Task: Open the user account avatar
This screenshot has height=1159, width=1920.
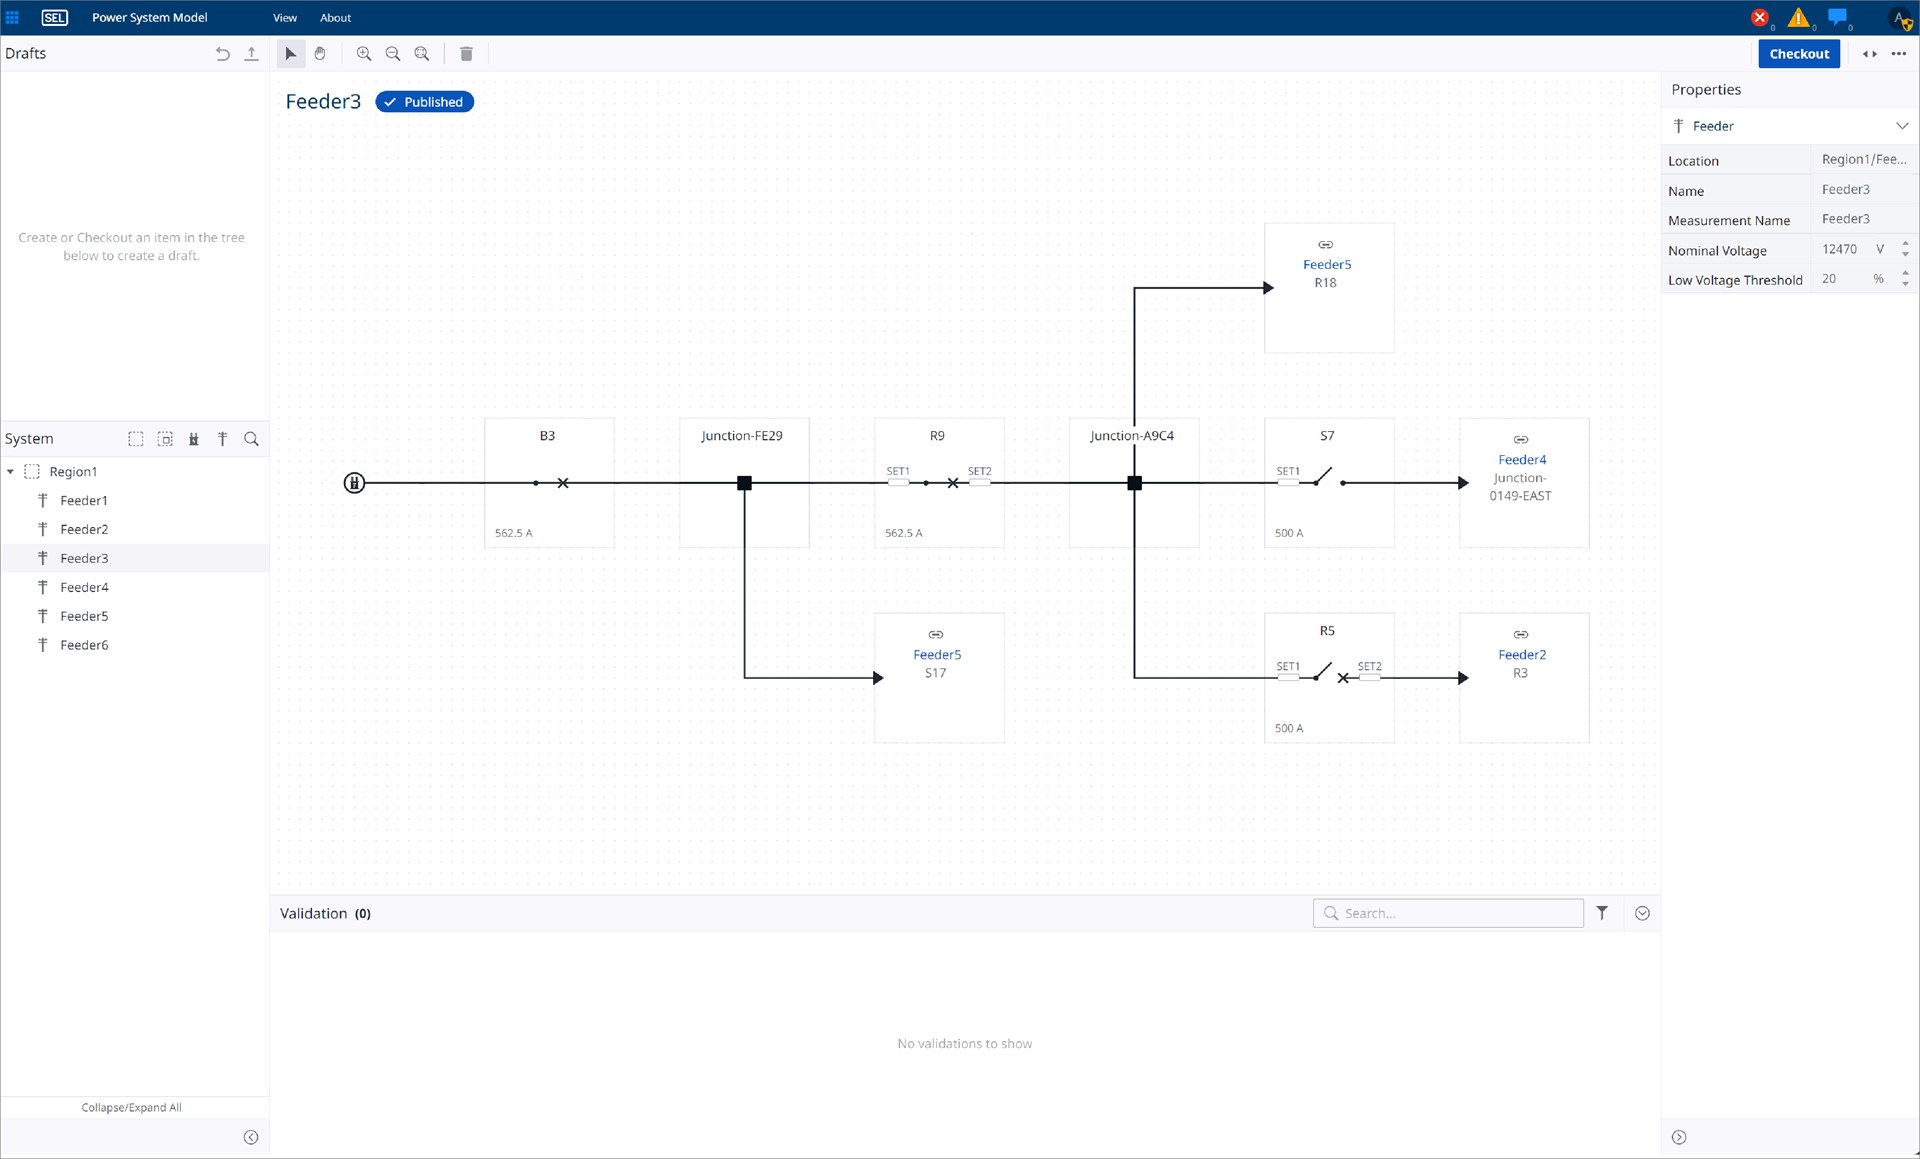Action: pos(1901,18)
